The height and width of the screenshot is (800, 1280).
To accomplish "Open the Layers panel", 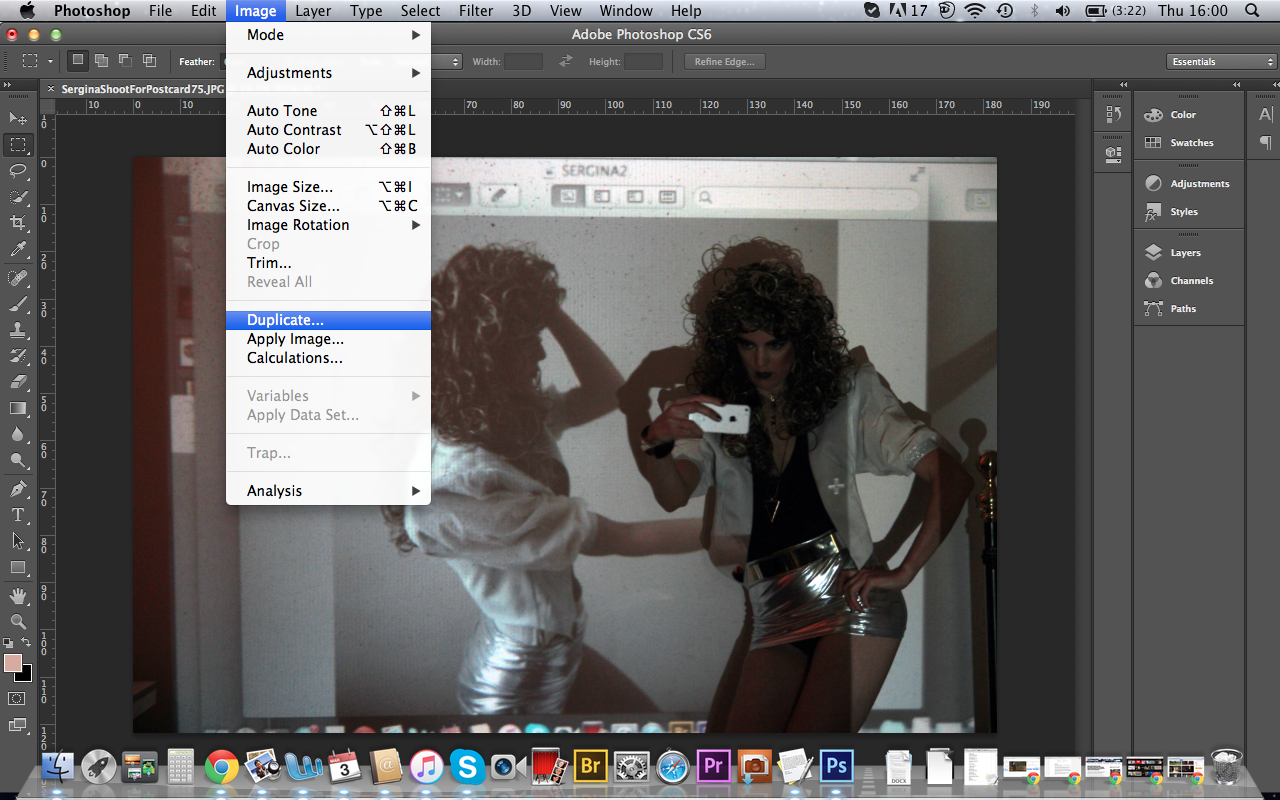I will coord(1185,253).
